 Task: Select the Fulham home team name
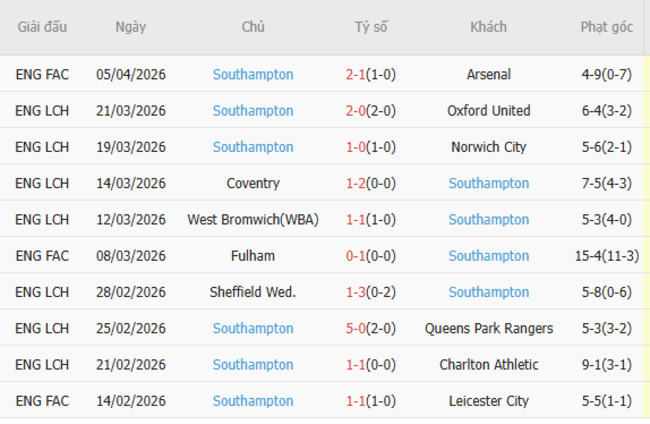click(x=253, y=256)
